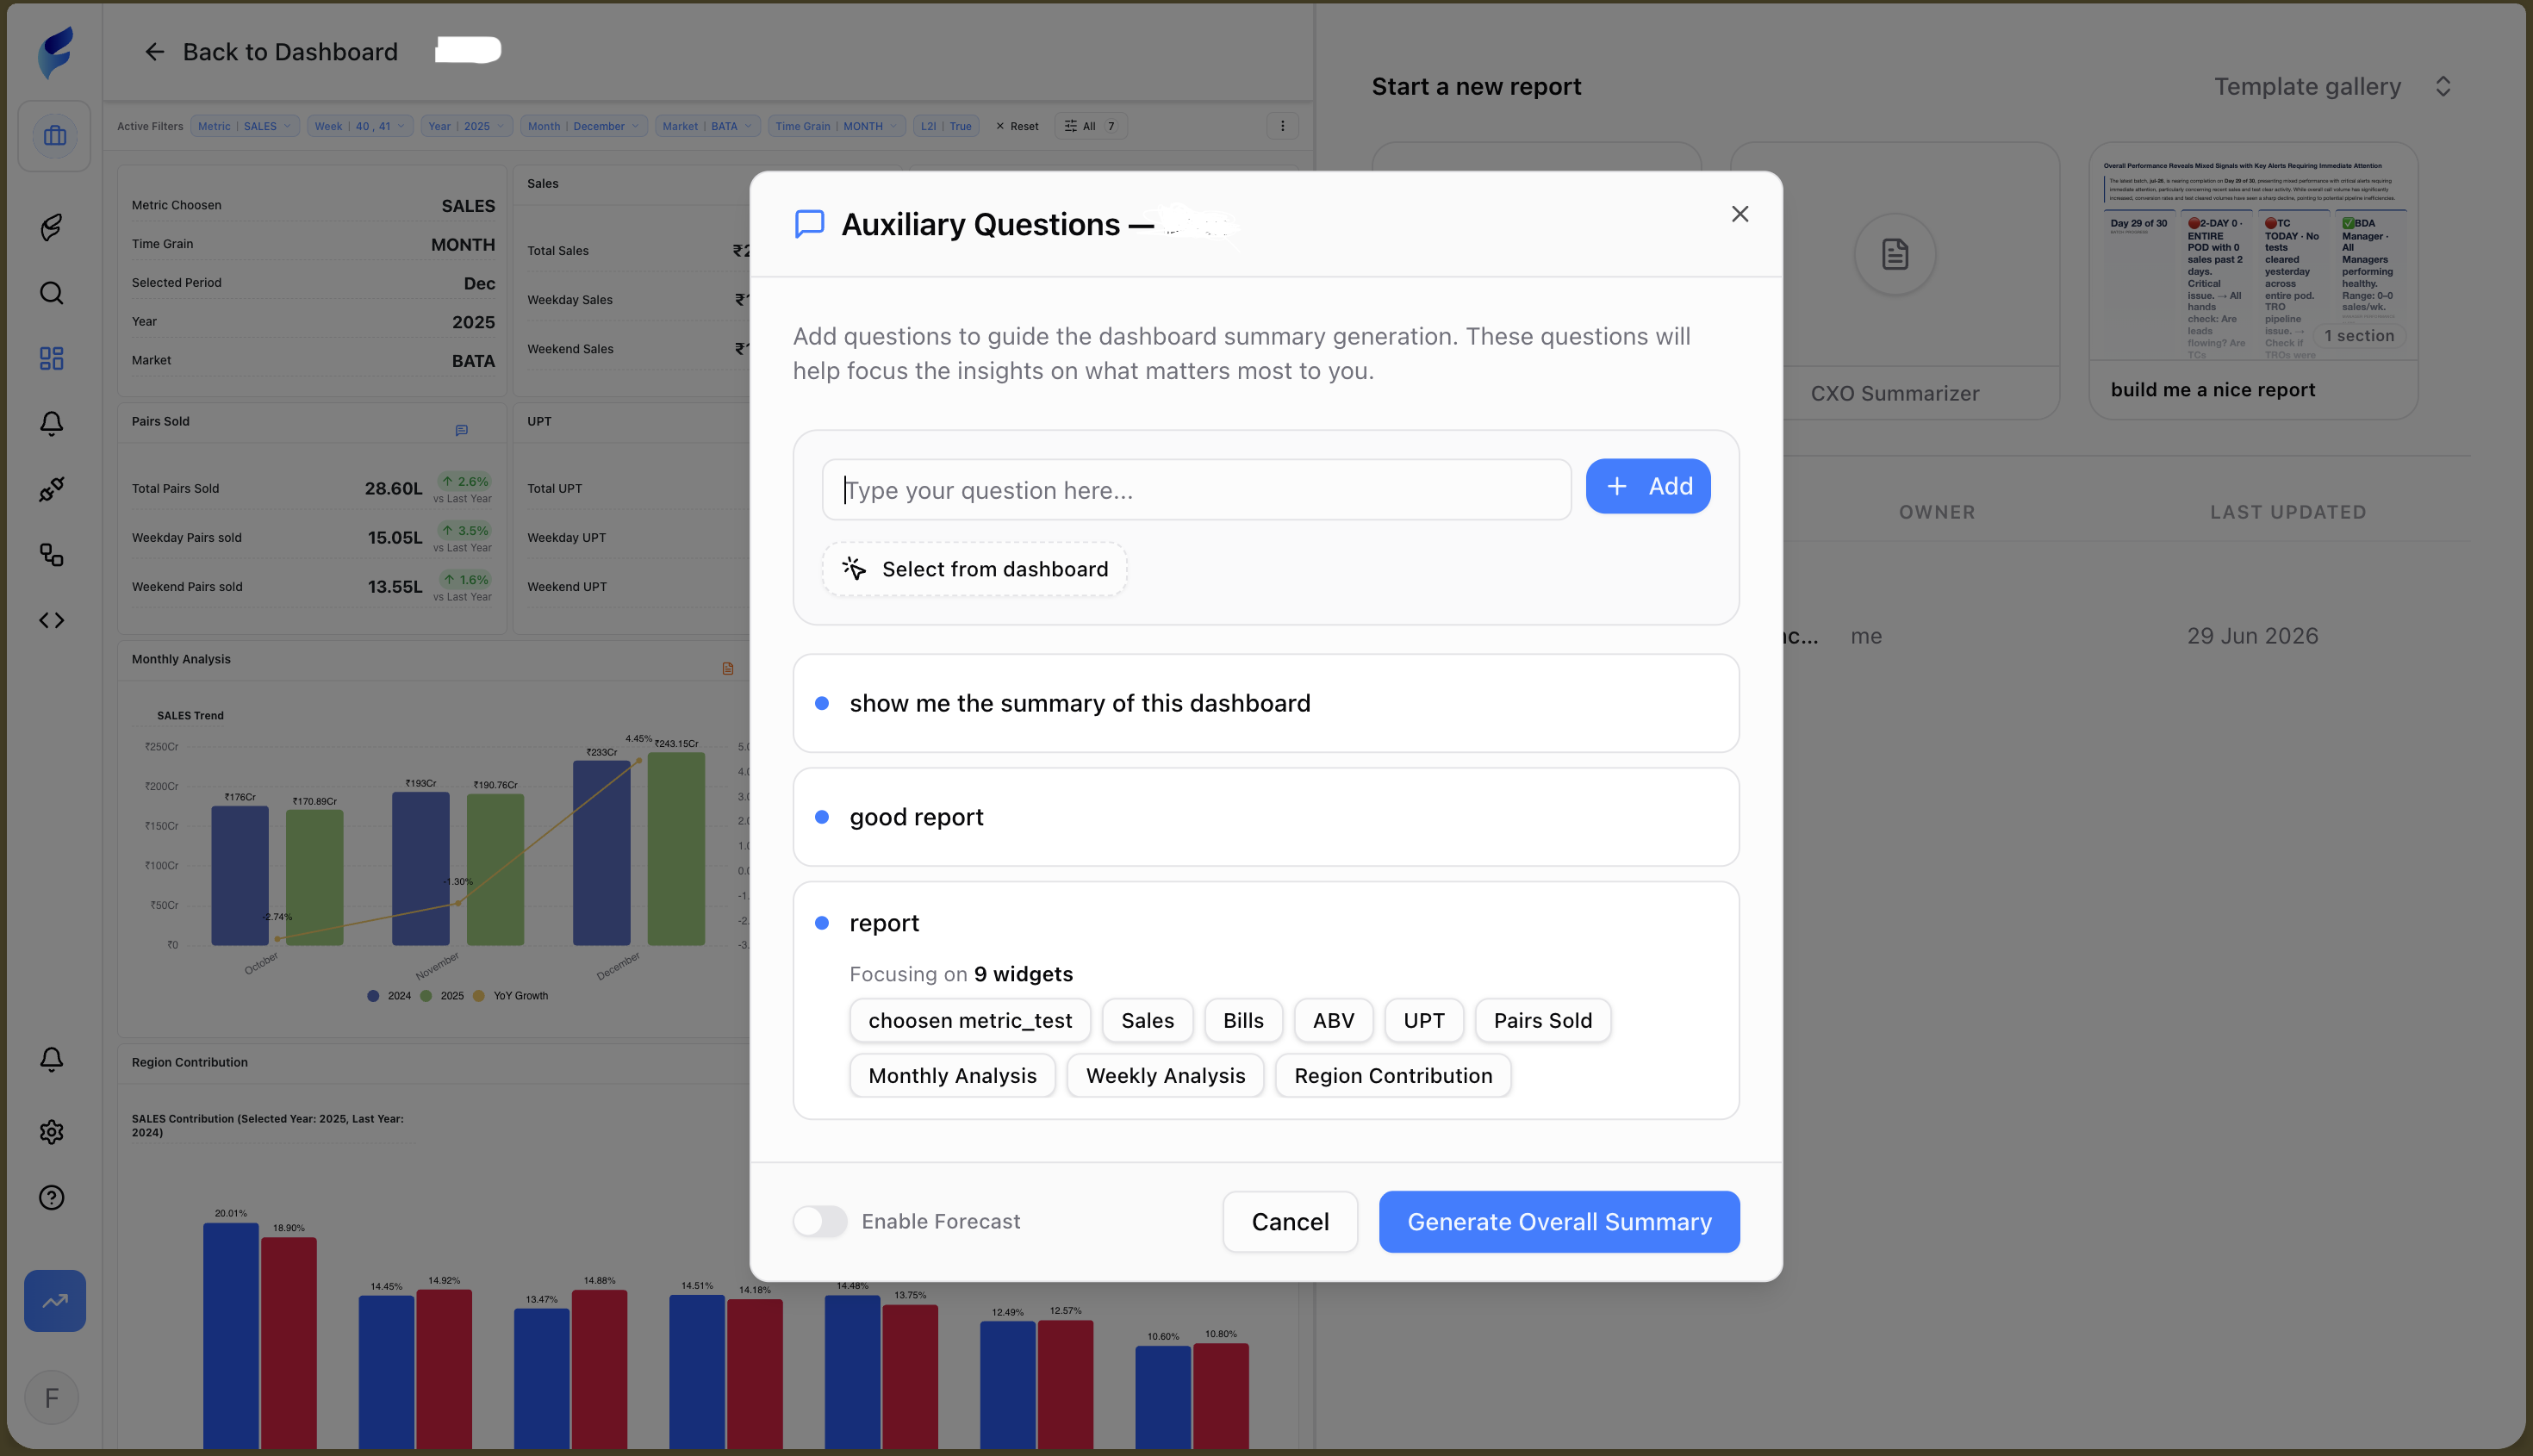Click the Sales widget chip

tap(1147, 1020)
